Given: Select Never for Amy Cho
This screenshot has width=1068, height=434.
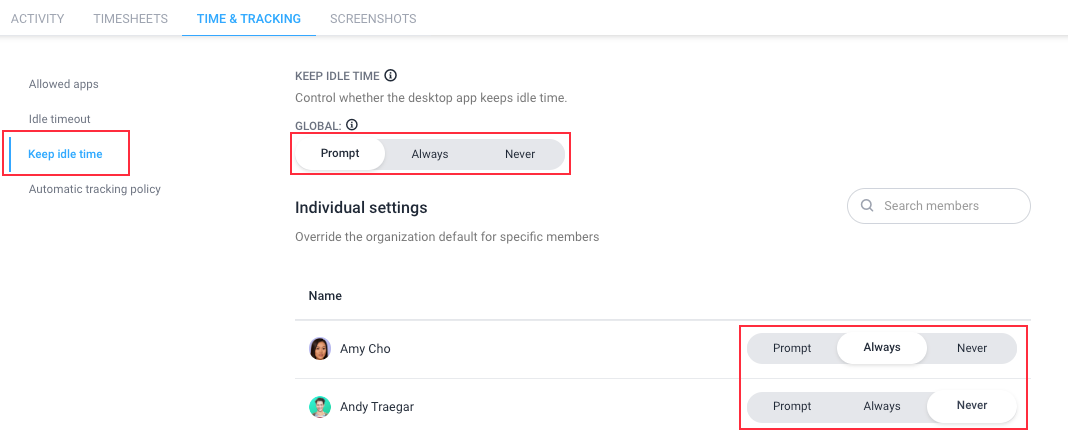Looking at the screenshot, I should 972,348.
